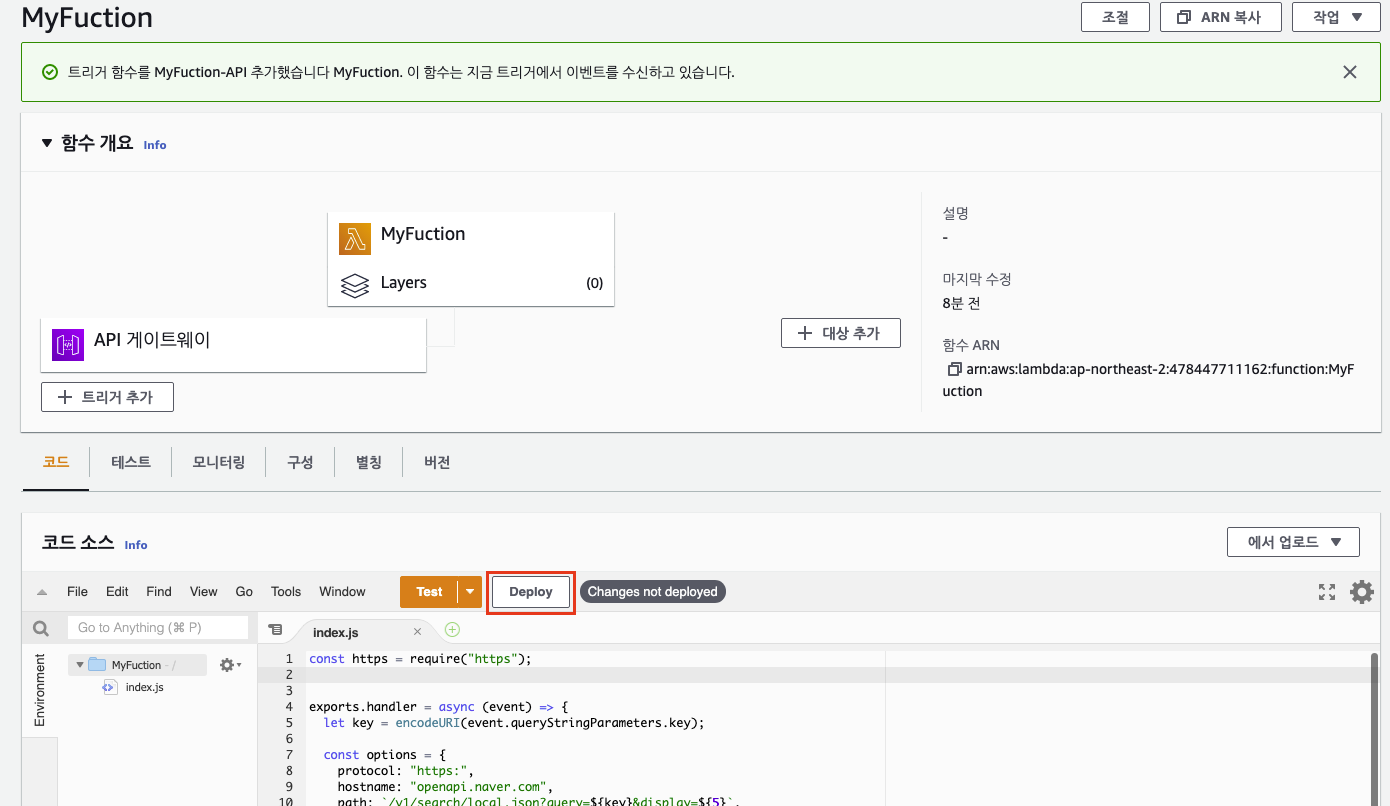The height and width of the screenshot is (806, 1390).
Task: Switch to the 구성 tab
Action: 300,462
